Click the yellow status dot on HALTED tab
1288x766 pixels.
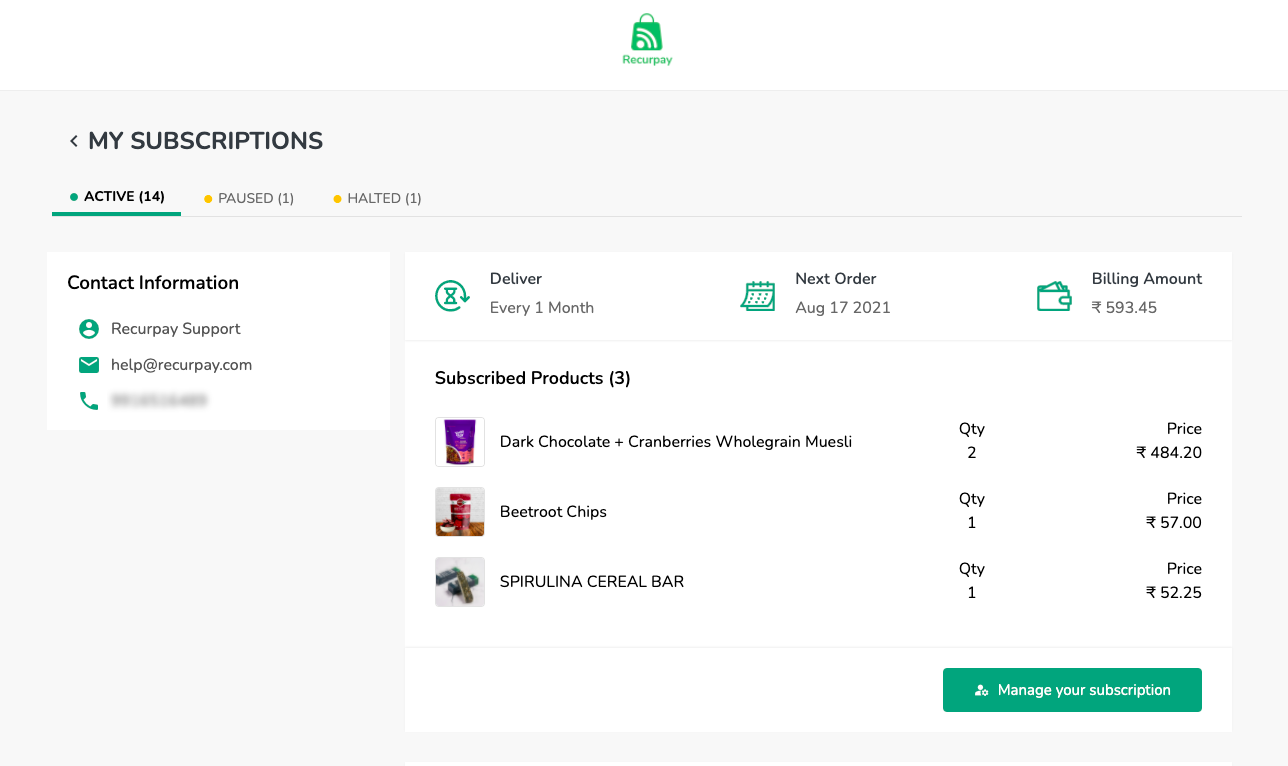click(338, 198)
